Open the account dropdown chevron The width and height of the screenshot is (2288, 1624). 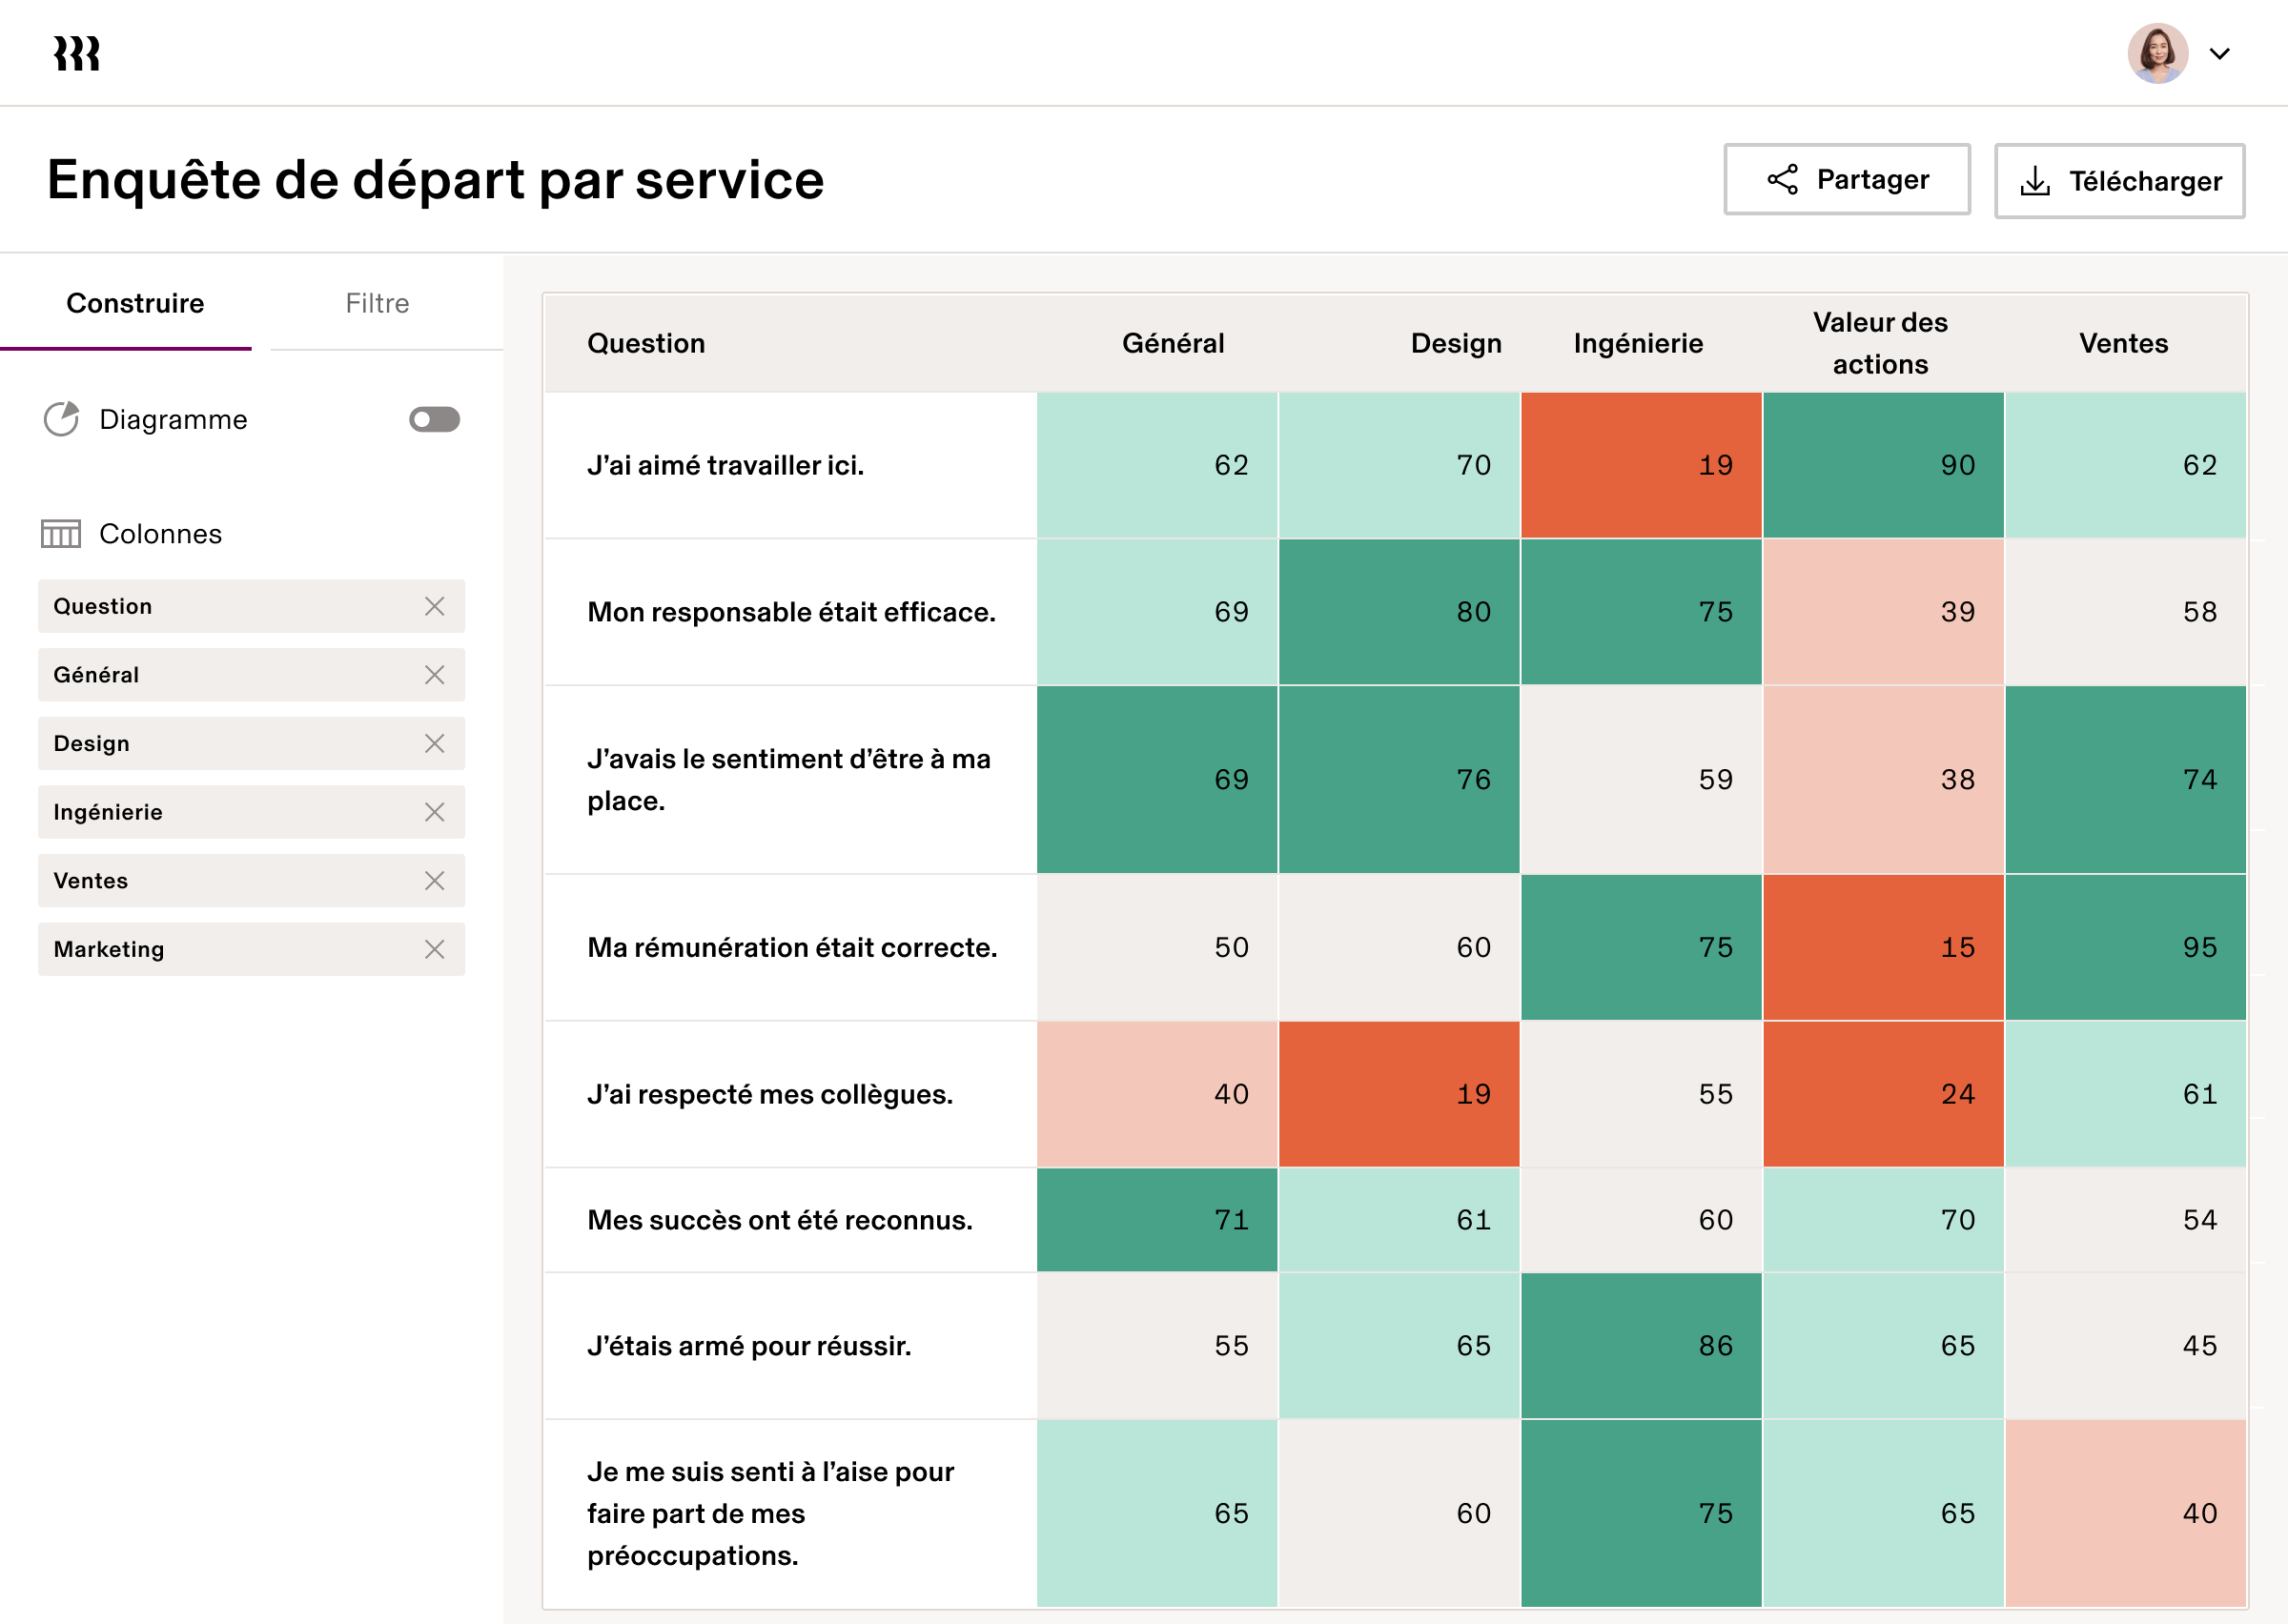tap(2221, 53)
